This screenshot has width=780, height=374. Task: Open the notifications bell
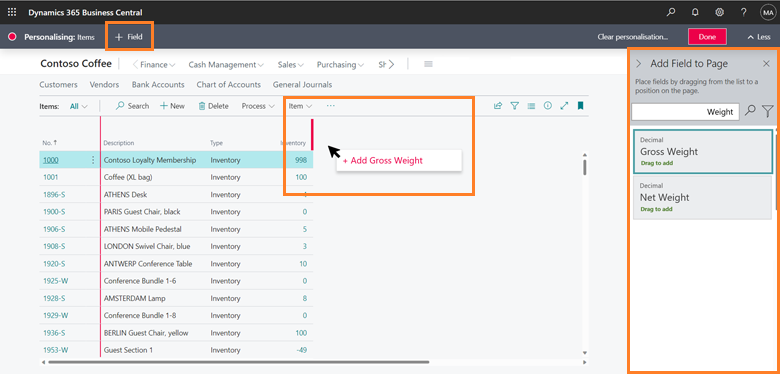[x=695, y=12]
